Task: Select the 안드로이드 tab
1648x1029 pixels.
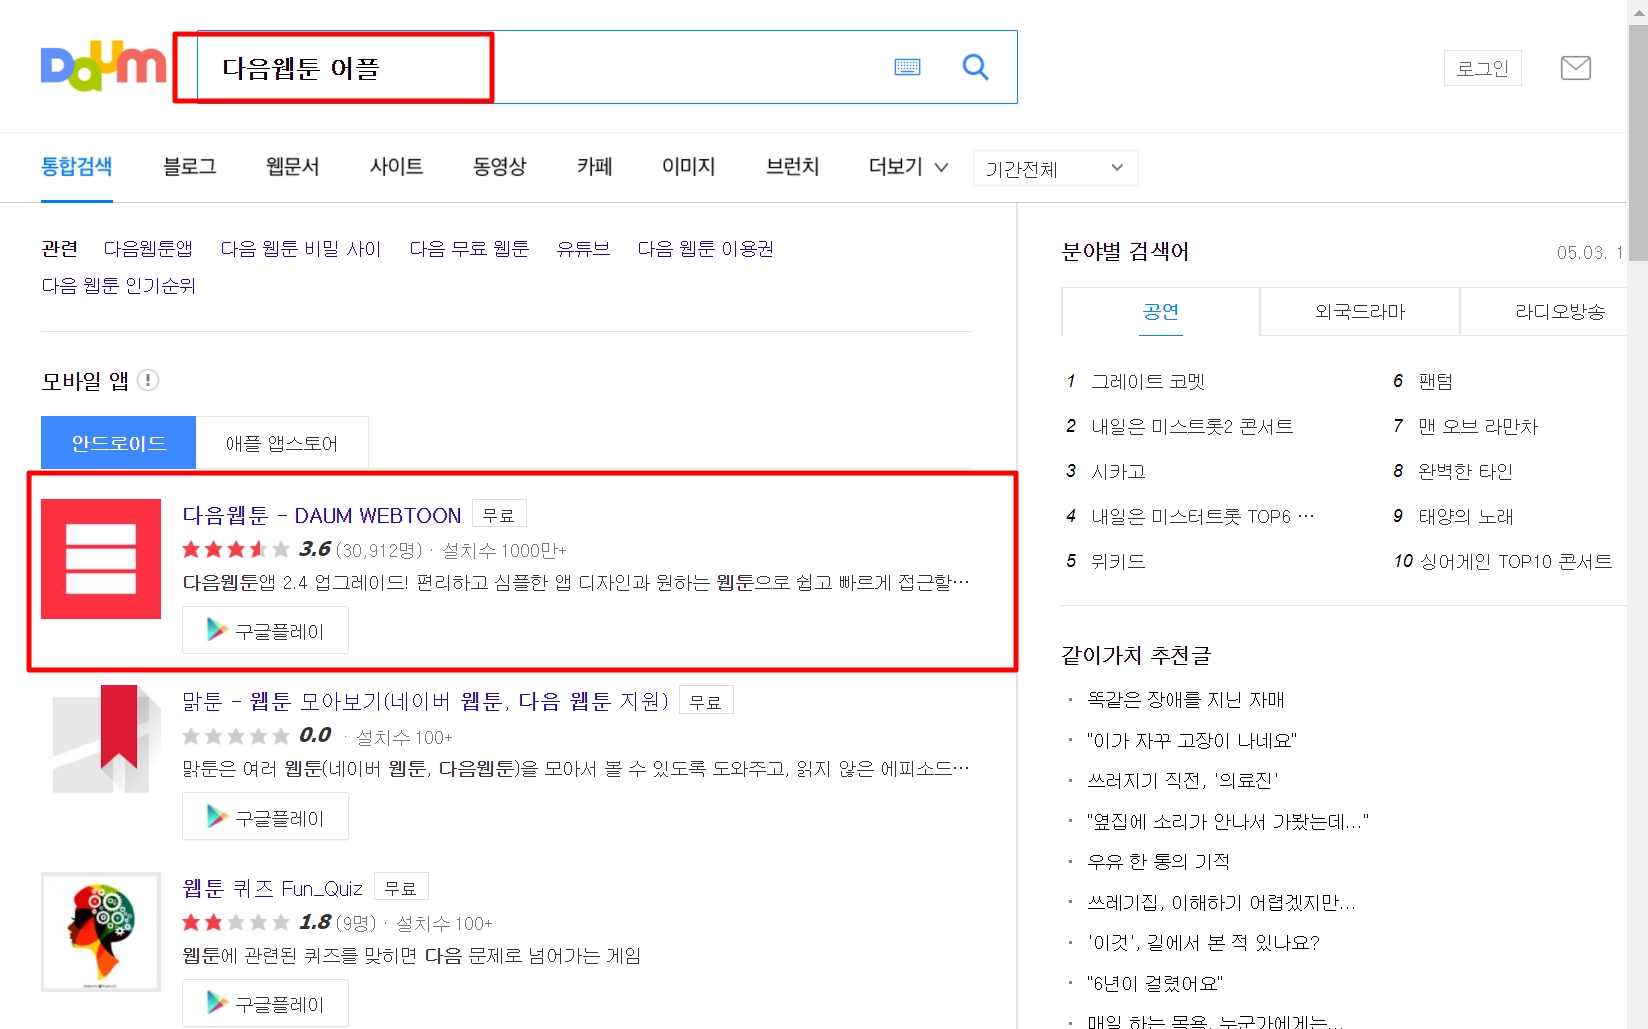Action: click(119, 443)
